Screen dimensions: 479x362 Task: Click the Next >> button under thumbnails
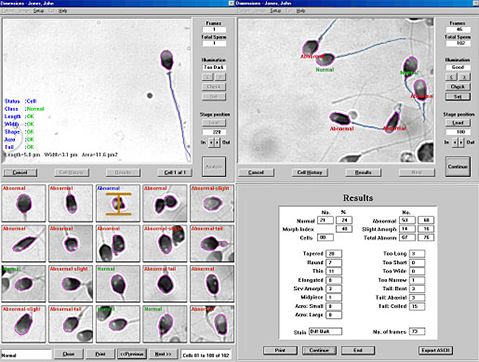pos(163,354)
